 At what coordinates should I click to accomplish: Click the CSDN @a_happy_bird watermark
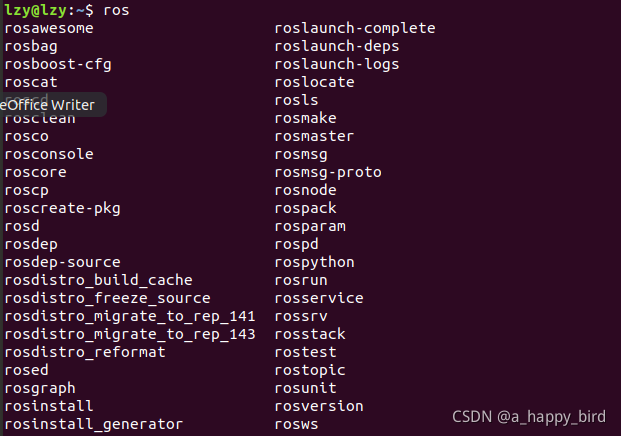pyautogui.click(x=529, y=417)
